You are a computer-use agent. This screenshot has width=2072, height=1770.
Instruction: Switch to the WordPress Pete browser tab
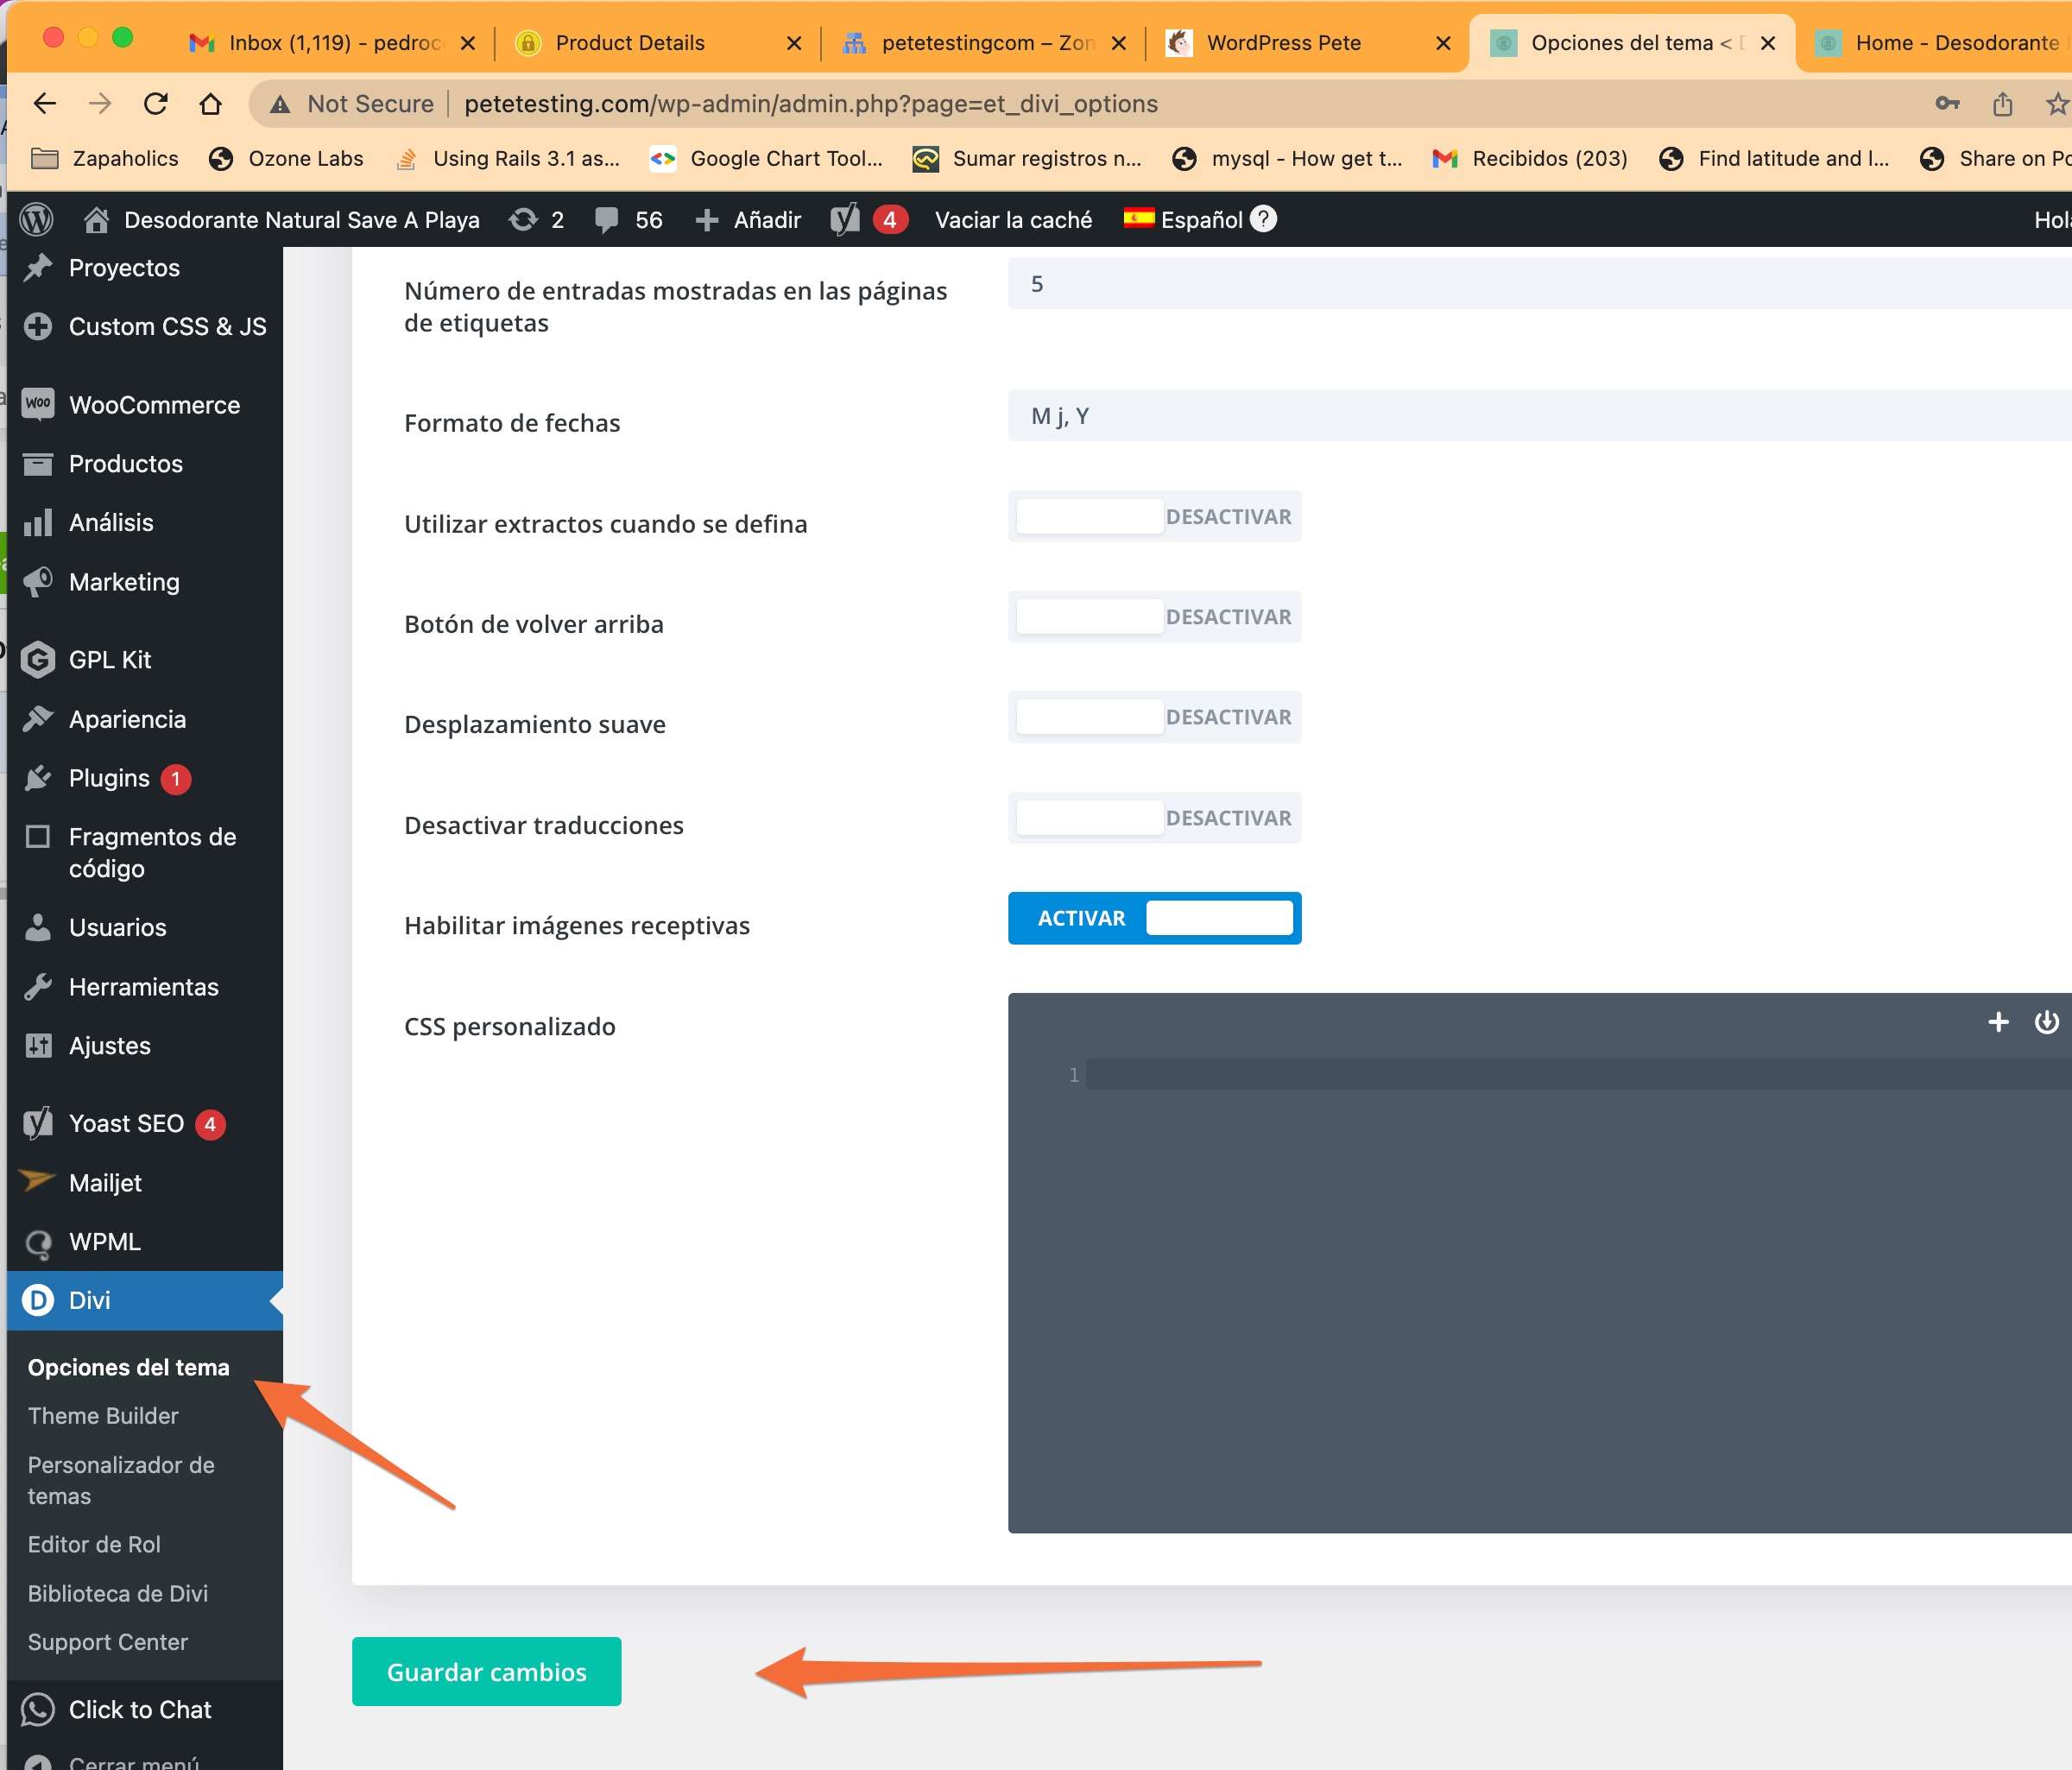(1283, 43)
